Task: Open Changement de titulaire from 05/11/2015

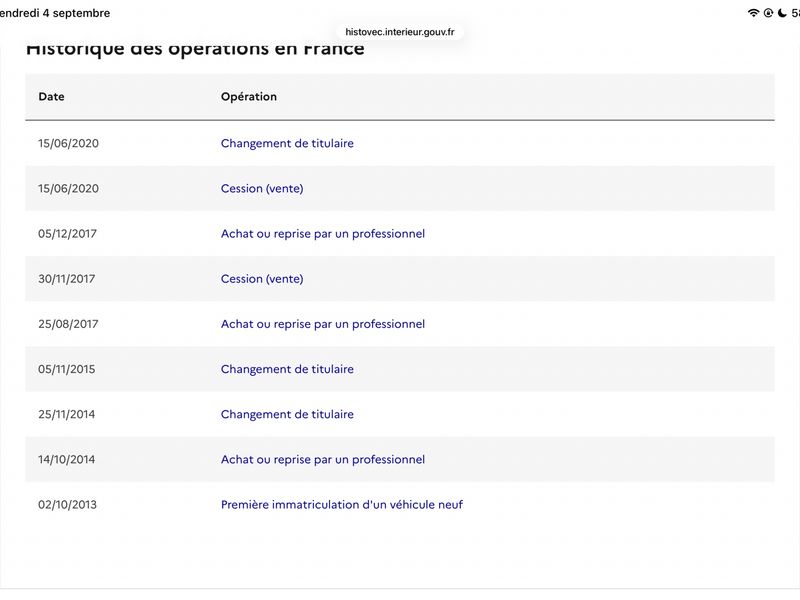Action: [287, 369]
